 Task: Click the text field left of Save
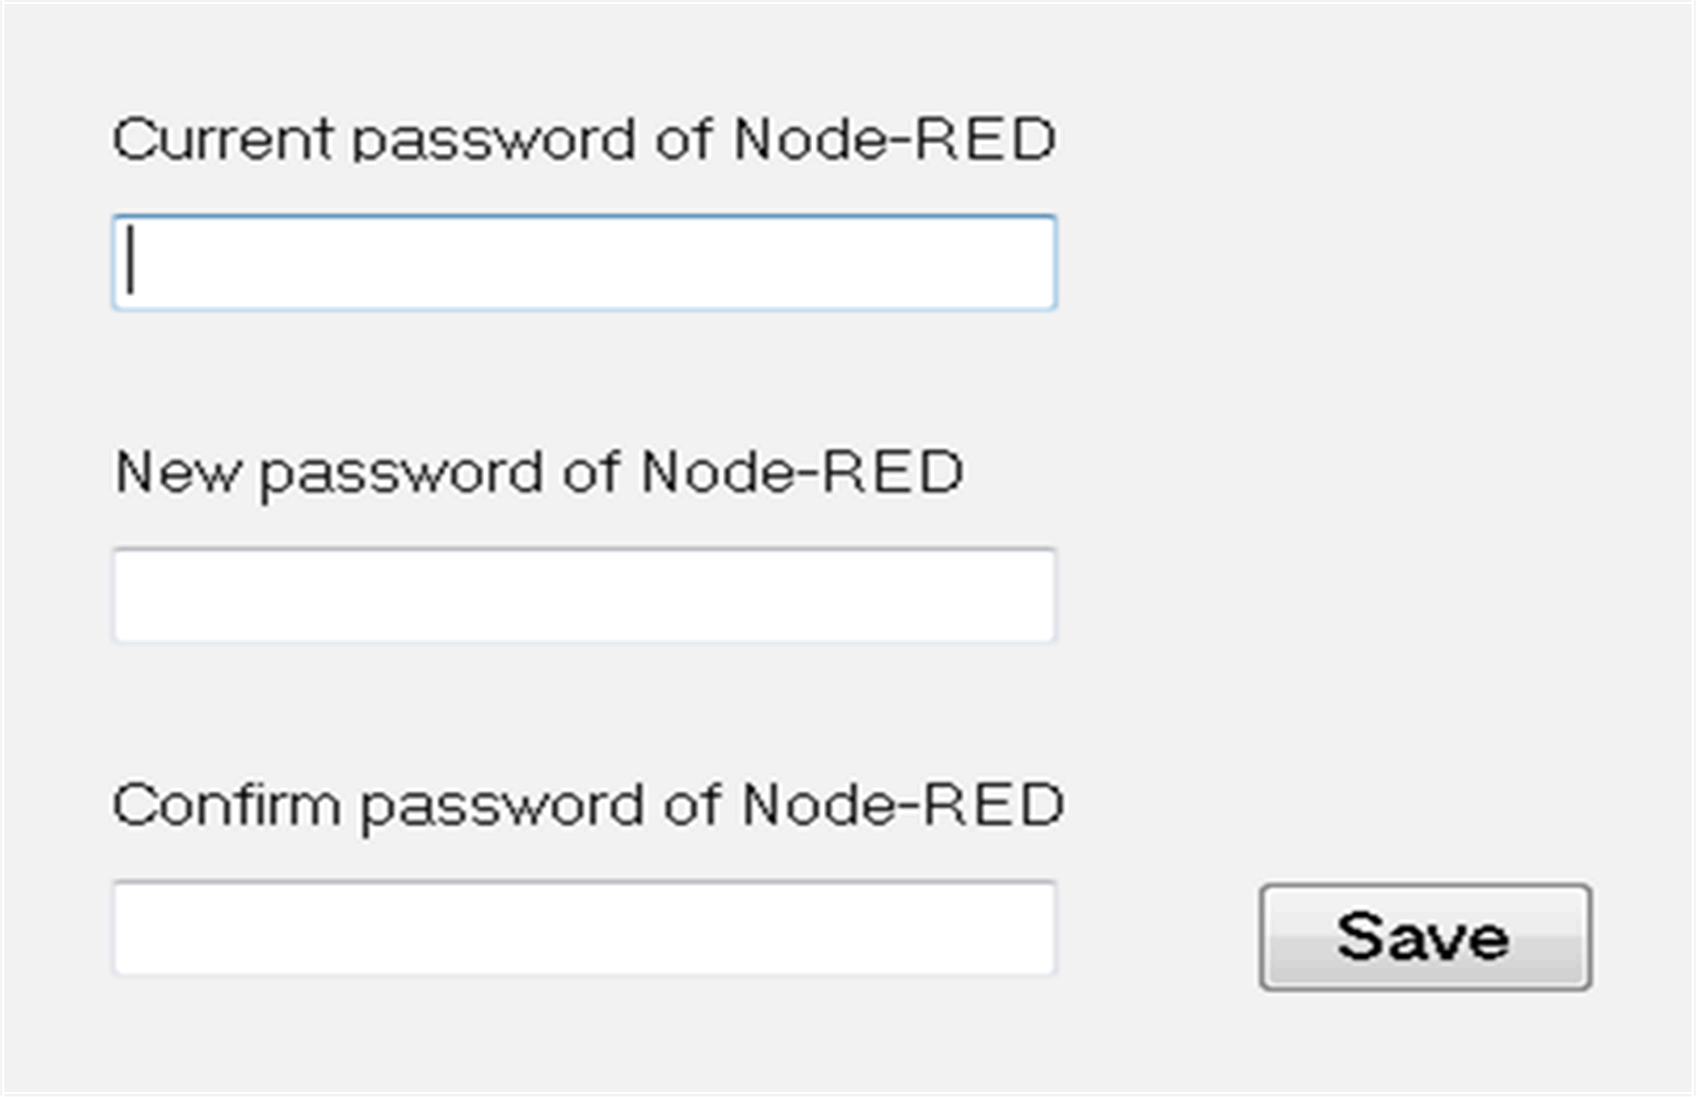click(584, 928)
